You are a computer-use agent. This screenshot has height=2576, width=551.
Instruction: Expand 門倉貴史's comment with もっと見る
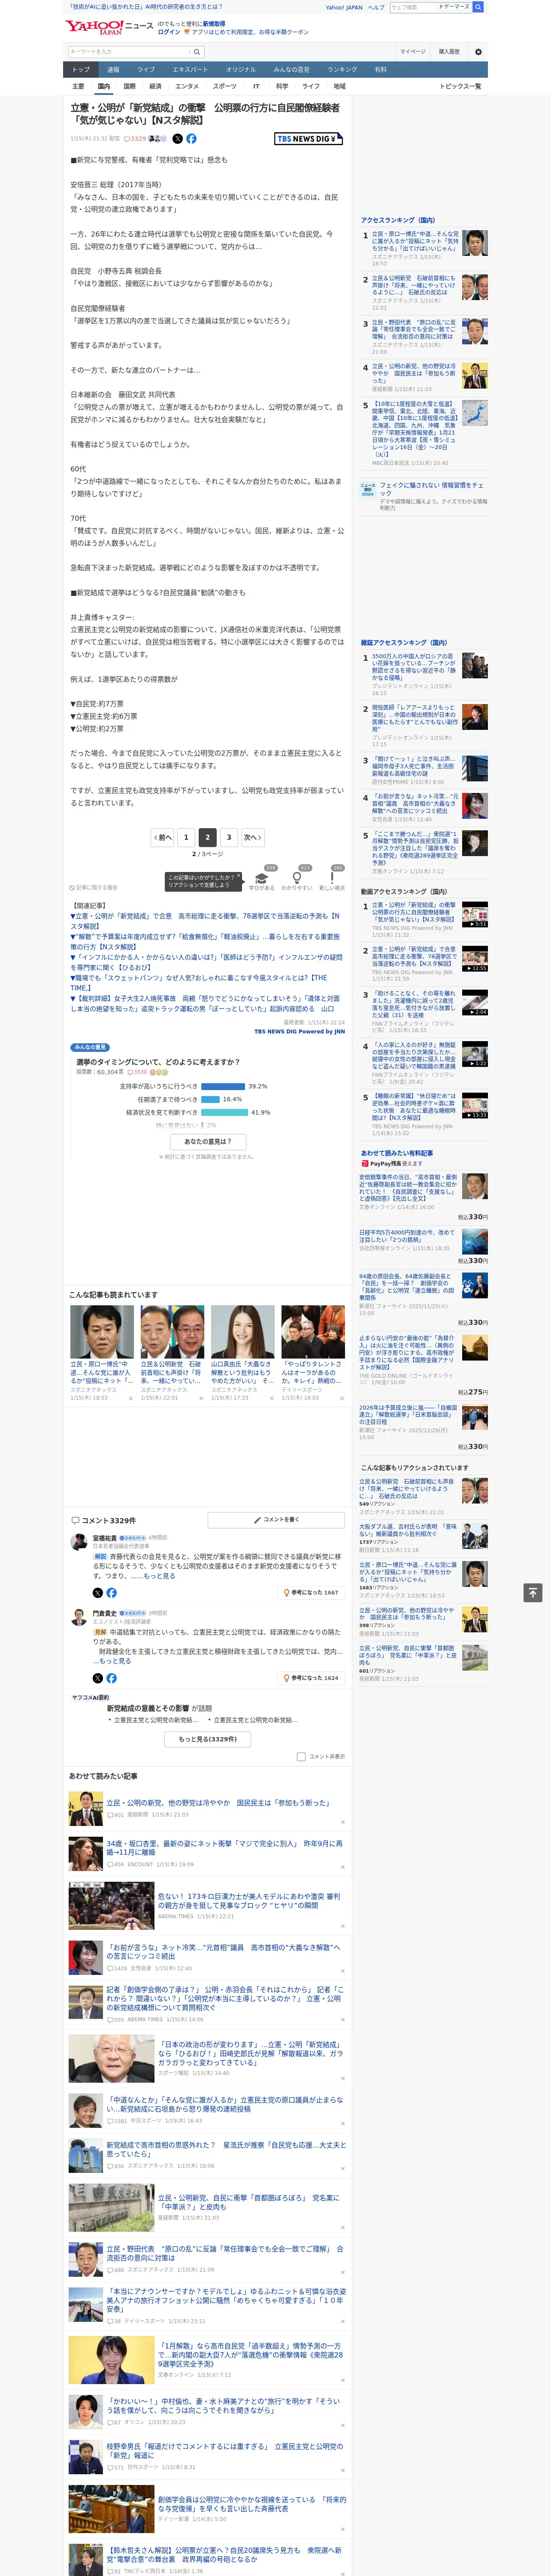pyautogui.click(x=115, y=1661)
